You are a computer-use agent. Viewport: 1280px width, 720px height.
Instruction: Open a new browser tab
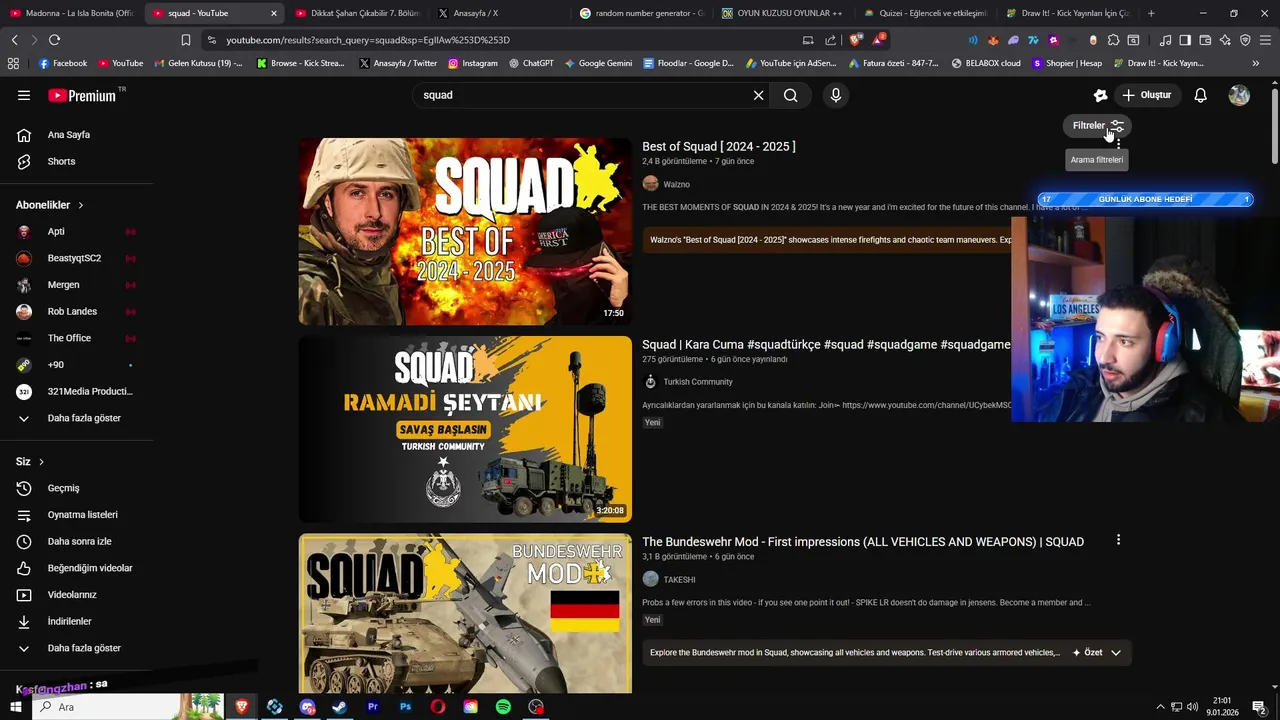click(1151, 13)
